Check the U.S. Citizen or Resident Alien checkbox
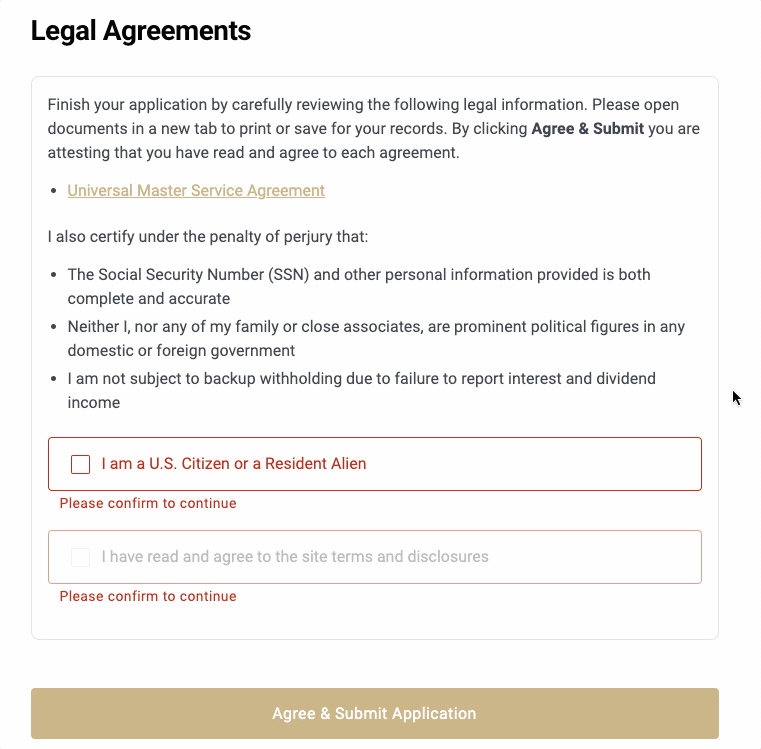 (x=81, y=464)
